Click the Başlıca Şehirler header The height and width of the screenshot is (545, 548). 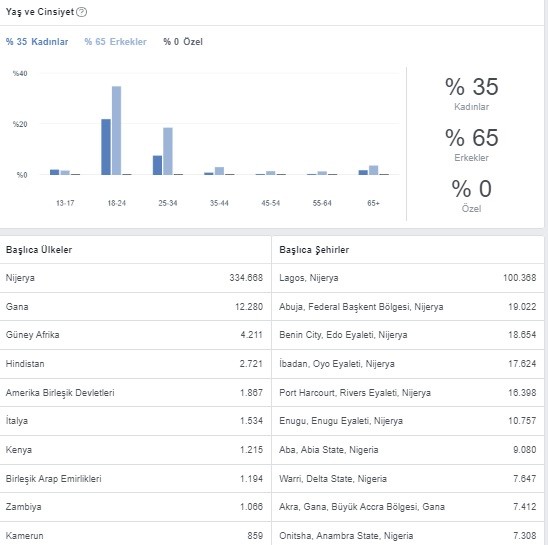point(314,250)
